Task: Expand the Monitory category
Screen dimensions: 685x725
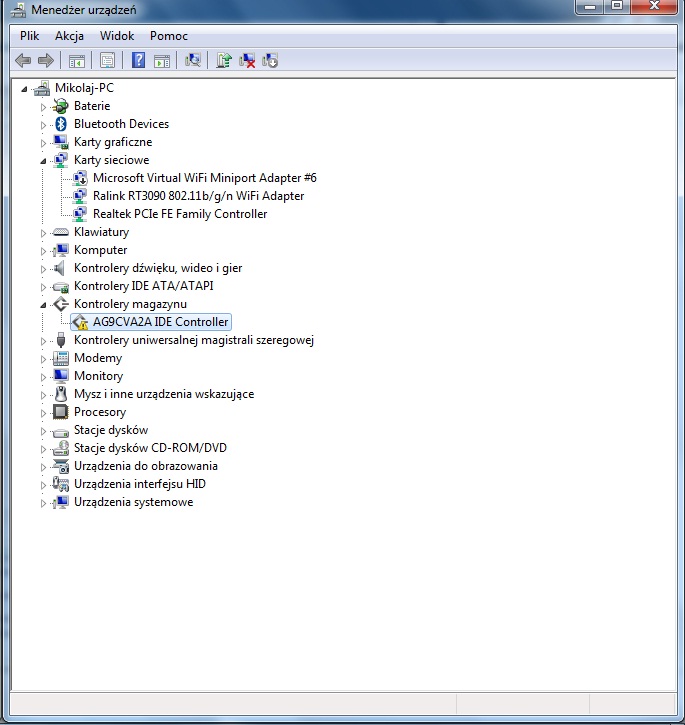Action: pos(43,377)
